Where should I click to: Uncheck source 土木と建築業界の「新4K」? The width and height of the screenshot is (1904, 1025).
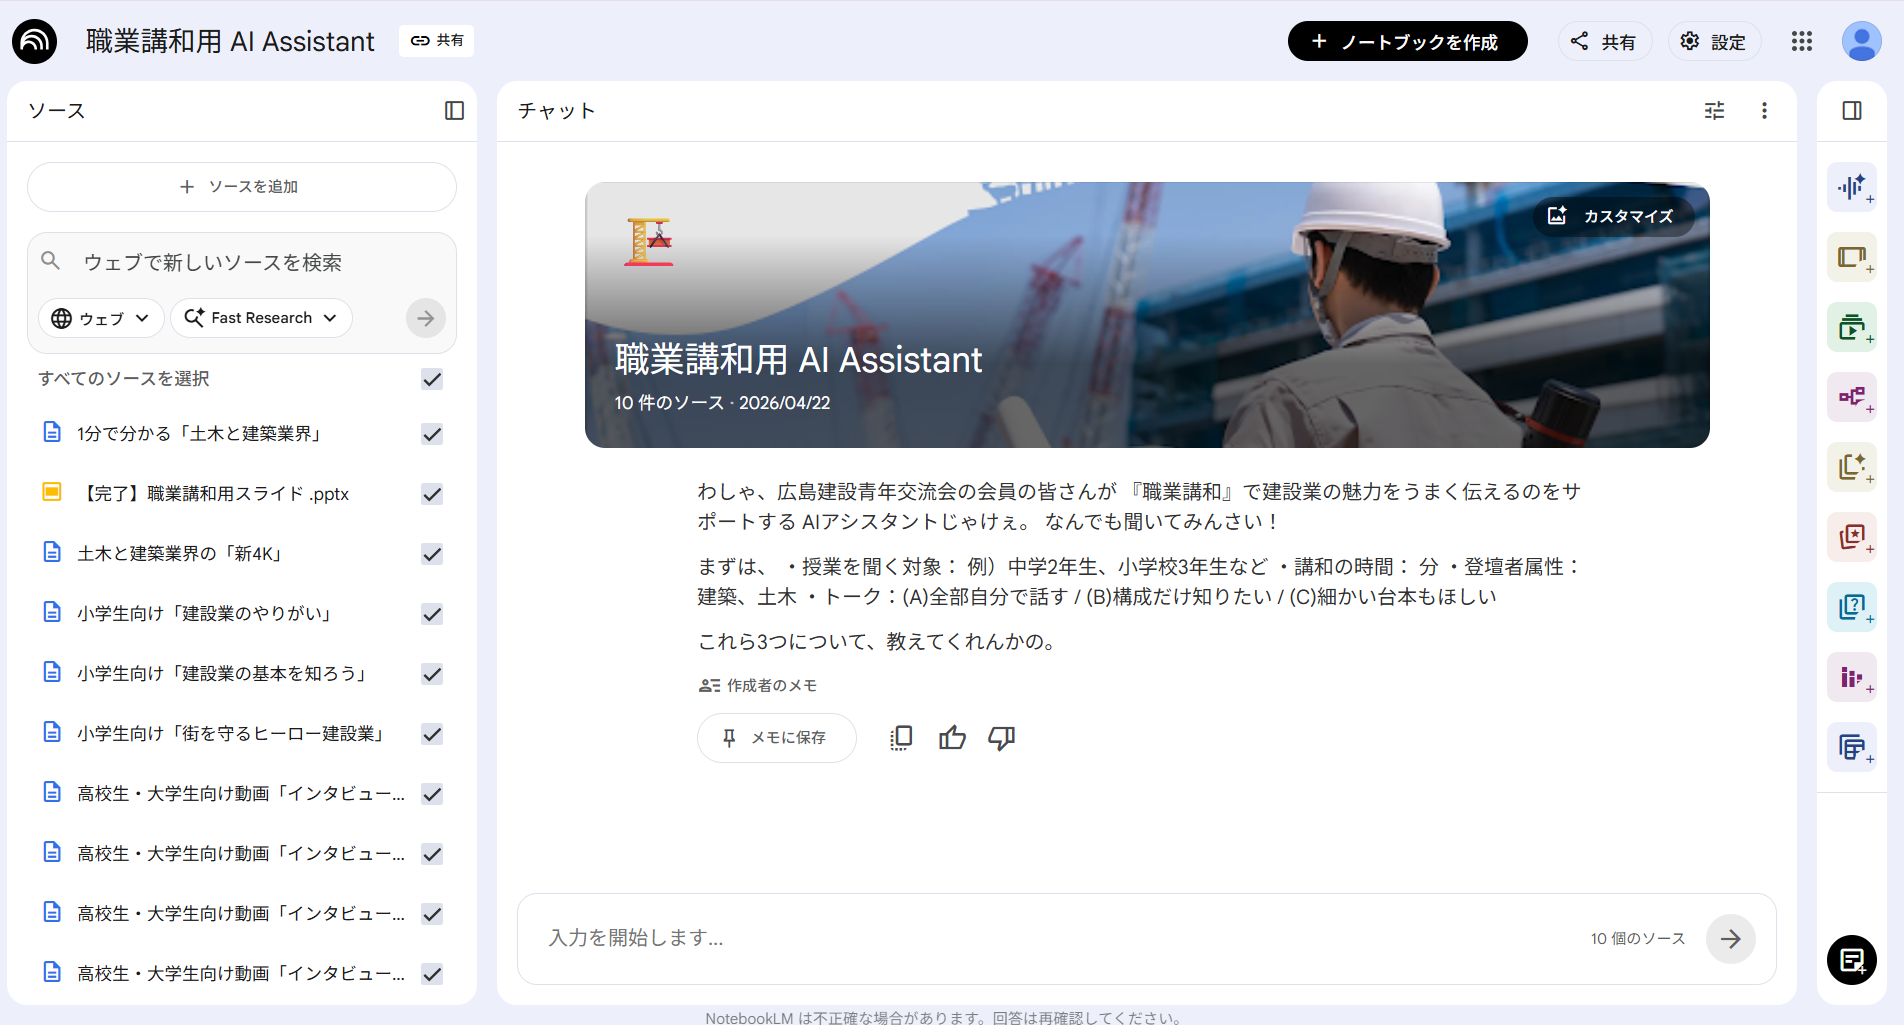pos(432,554)
